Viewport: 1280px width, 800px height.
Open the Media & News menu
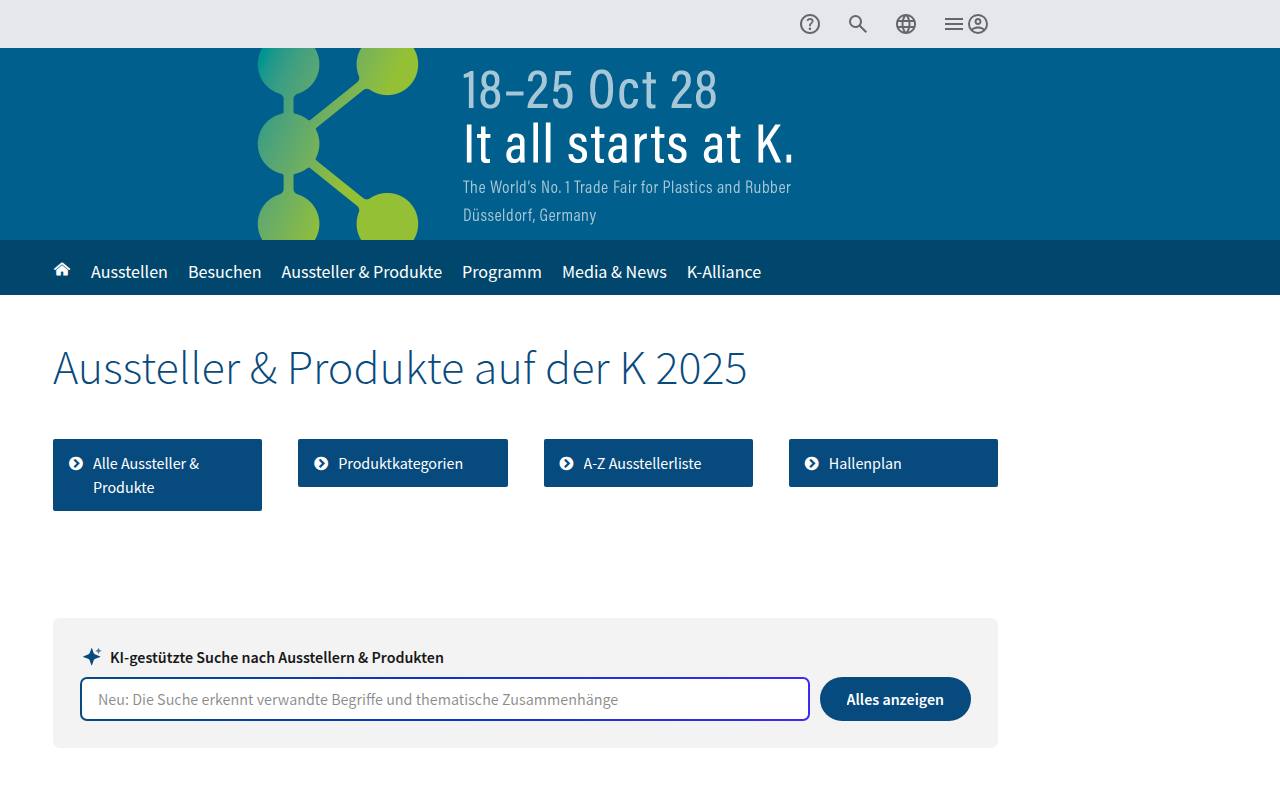point(614,272)
